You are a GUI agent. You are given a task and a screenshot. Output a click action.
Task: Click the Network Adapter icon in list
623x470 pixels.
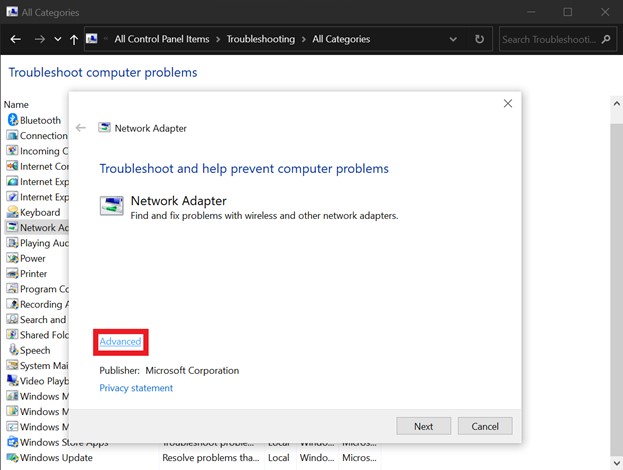(x=13, y=227)
